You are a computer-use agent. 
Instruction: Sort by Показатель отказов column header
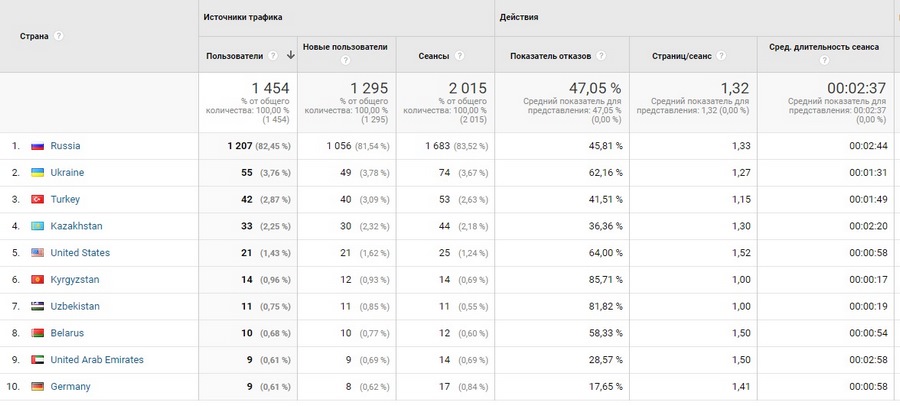click(550, 56)
